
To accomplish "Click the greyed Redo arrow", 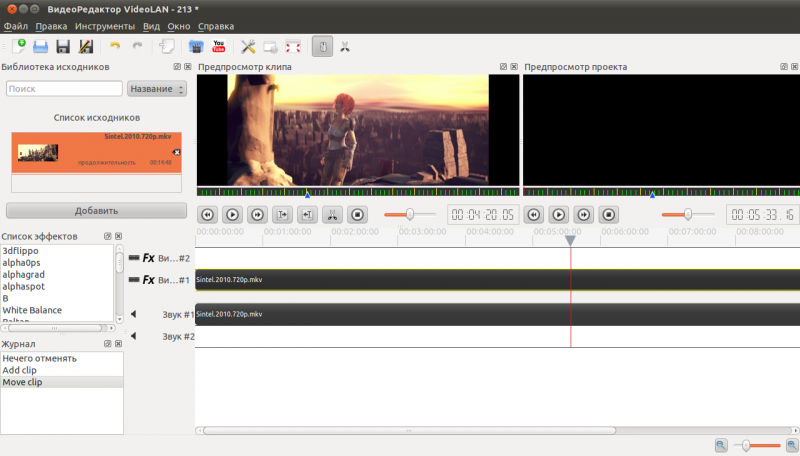I will pyautogui.click(x=137, y=46).
